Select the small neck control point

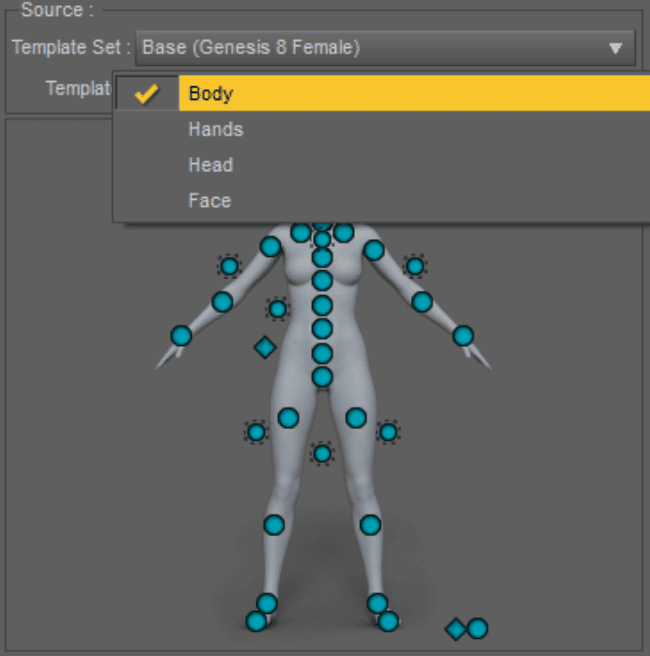coord(322,240)
